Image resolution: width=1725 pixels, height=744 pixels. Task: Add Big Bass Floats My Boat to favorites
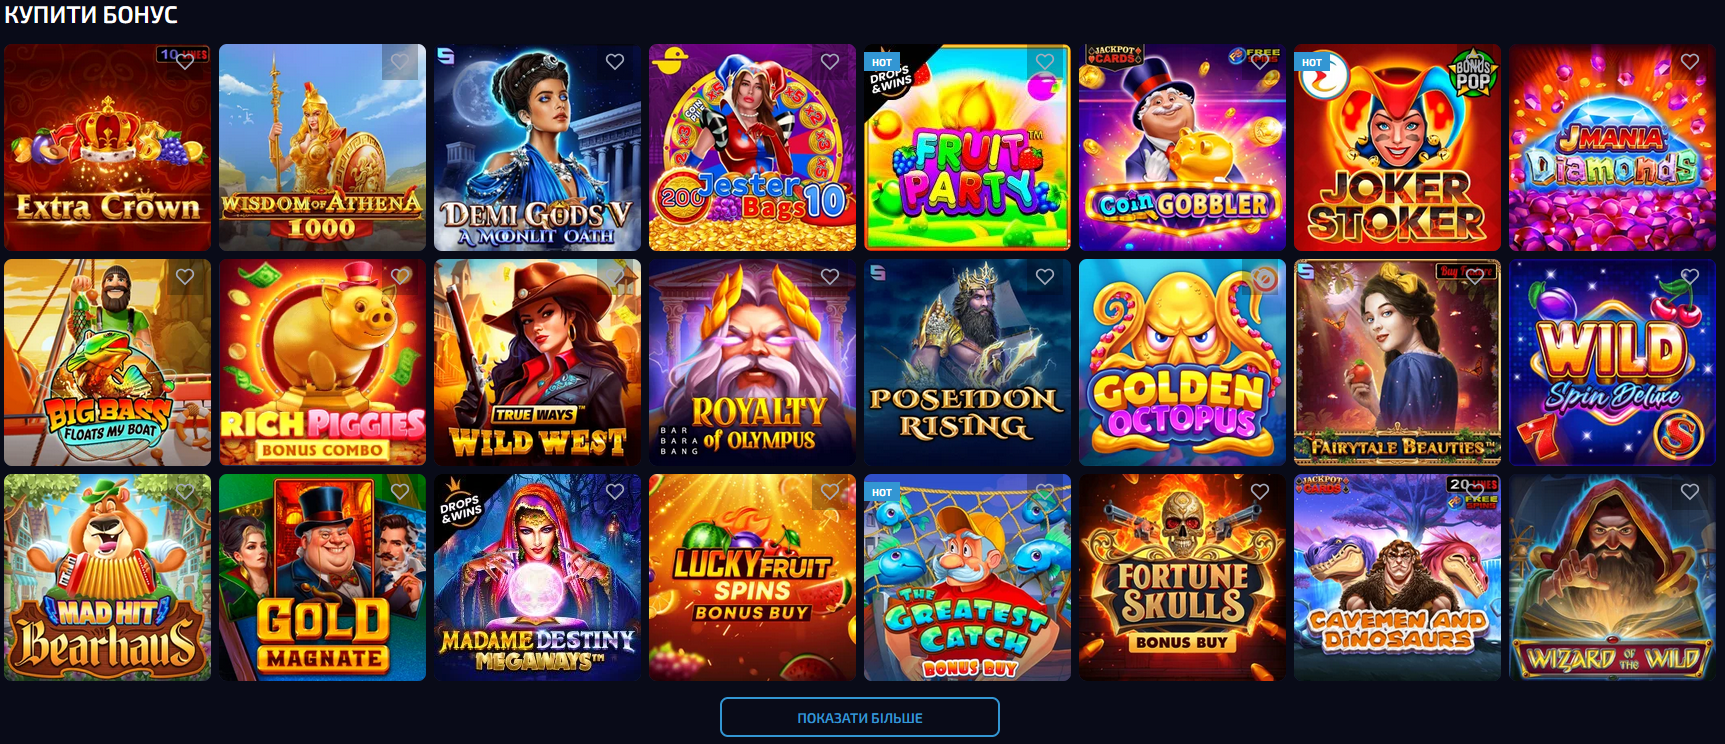(x=185, y=277)
